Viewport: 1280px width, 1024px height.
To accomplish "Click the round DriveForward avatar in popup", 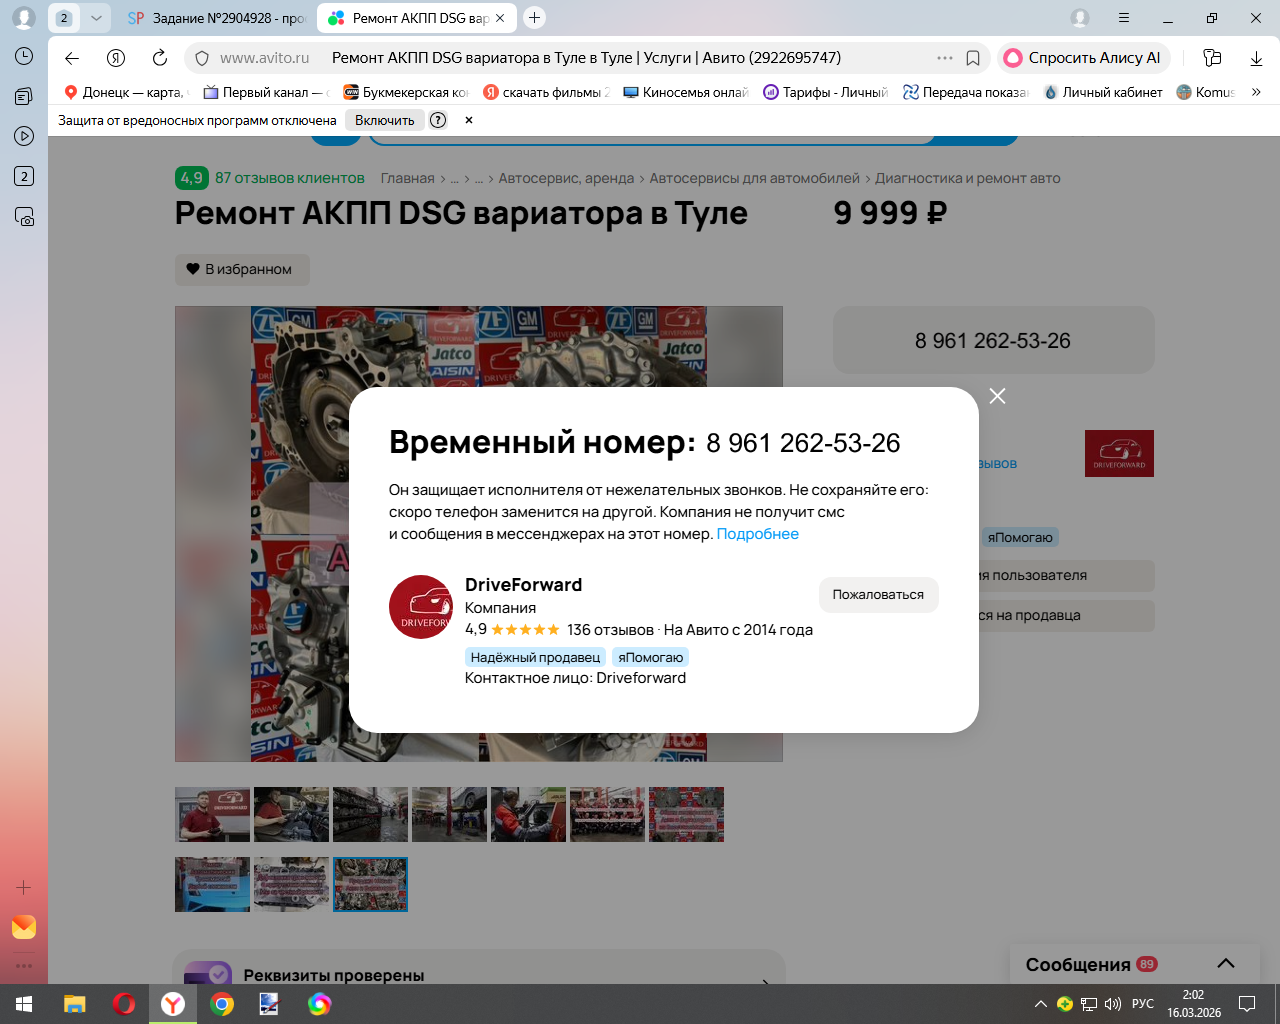I will 421,607.
